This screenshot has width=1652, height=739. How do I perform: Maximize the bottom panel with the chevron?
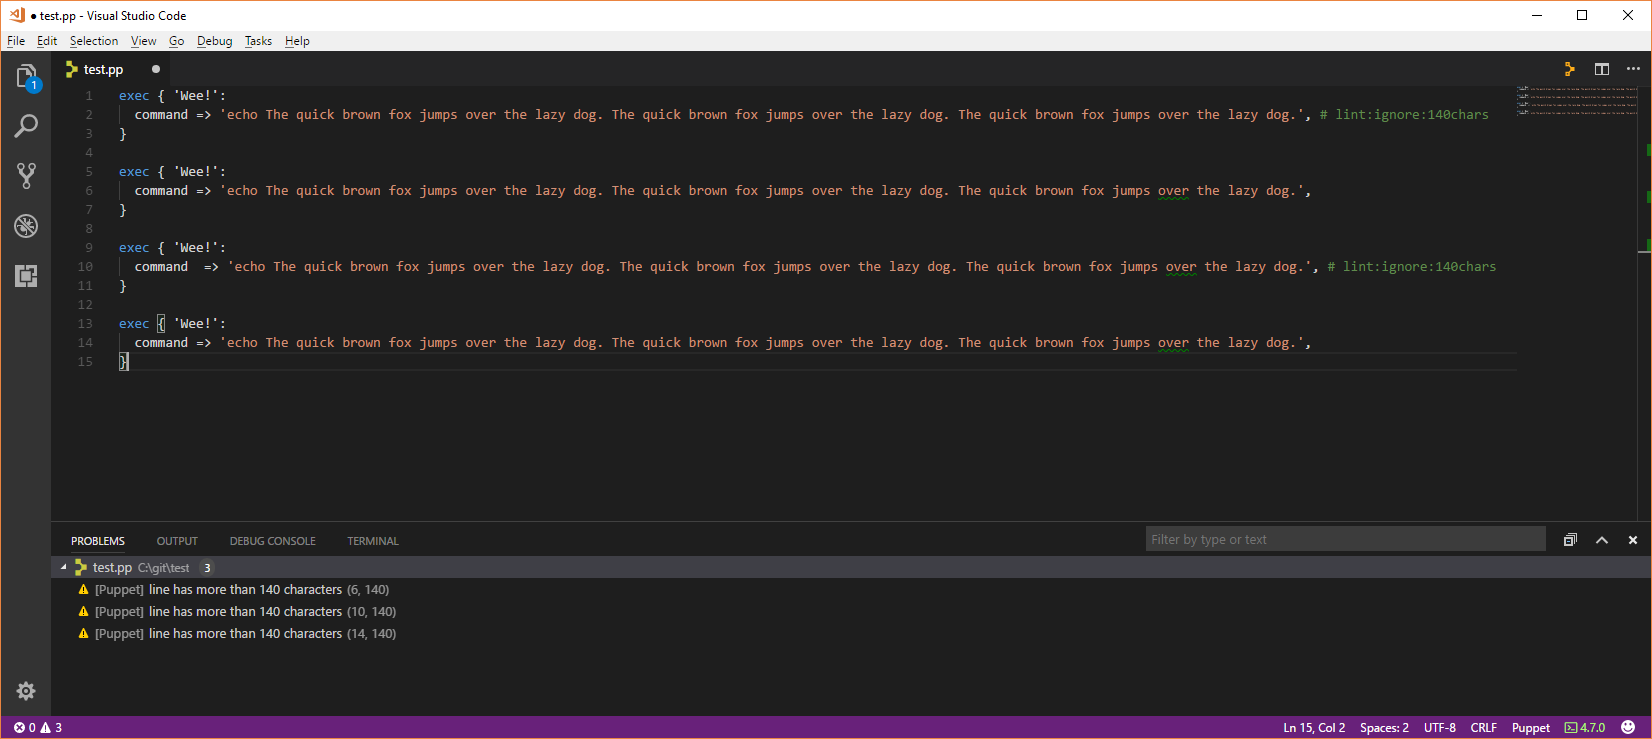coord(1602,540)
